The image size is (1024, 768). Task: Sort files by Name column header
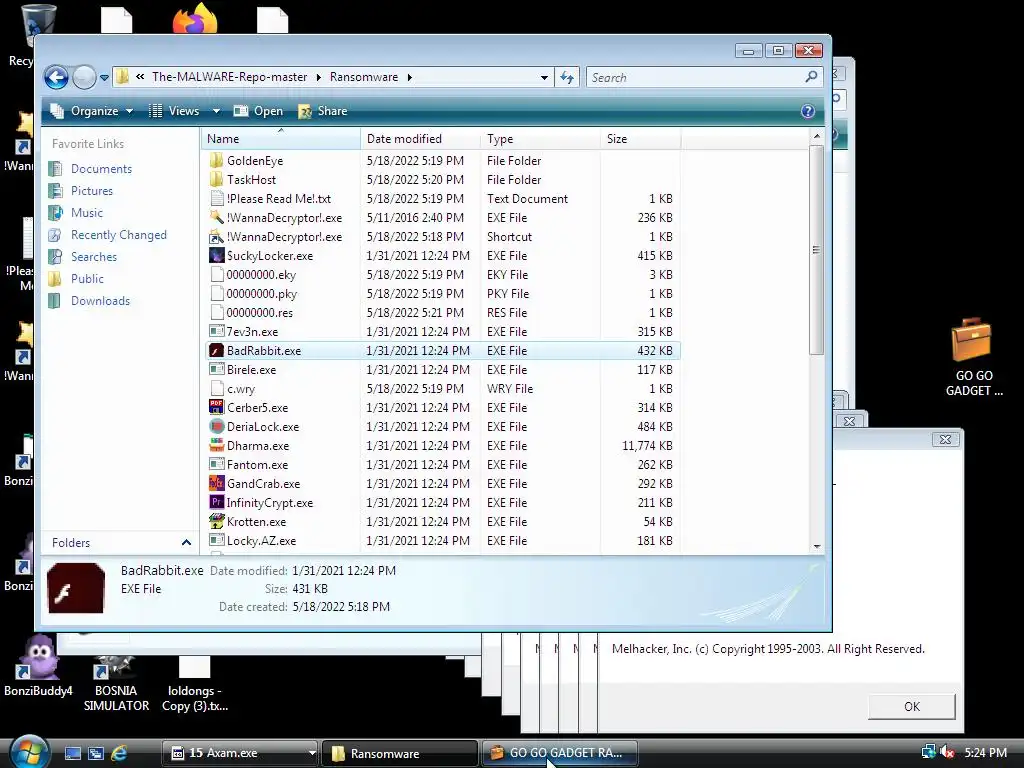280,138
